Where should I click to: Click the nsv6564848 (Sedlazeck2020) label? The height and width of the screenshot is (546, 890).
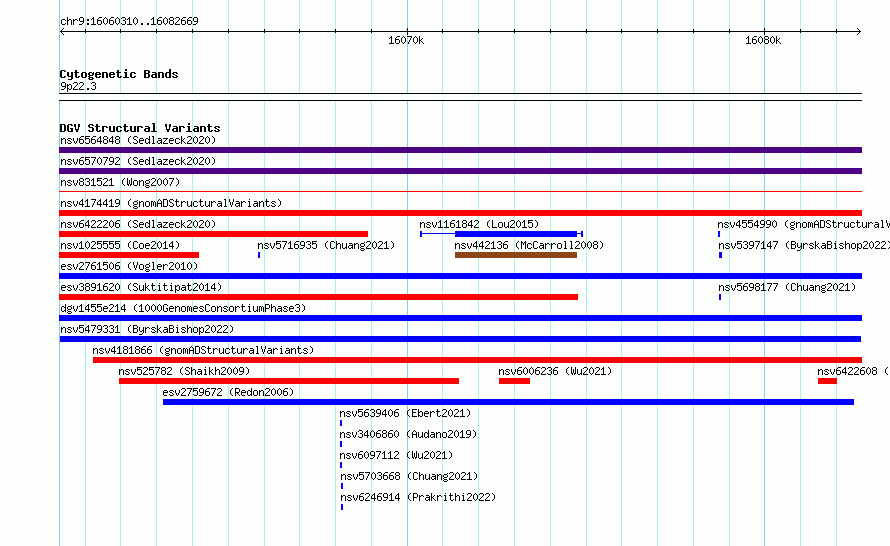(138, 140)
